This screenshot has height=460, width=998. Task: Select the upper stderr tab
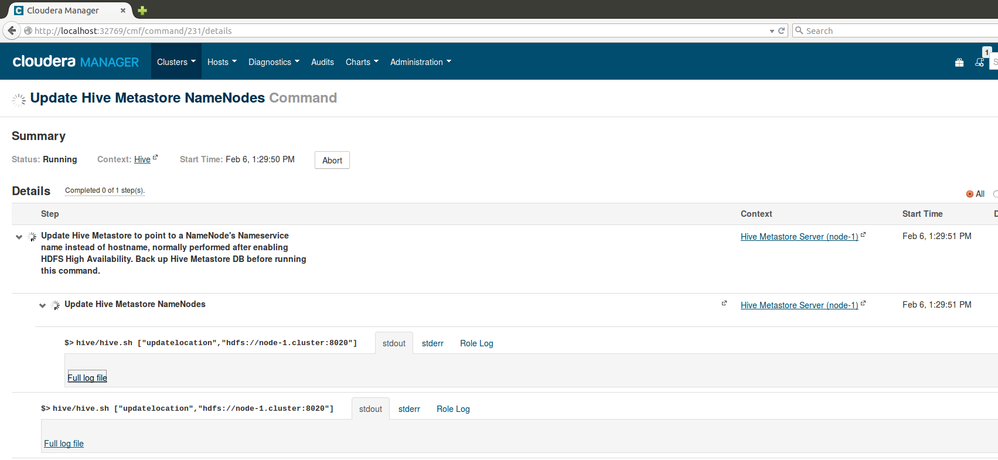click(x=433, y=343)
